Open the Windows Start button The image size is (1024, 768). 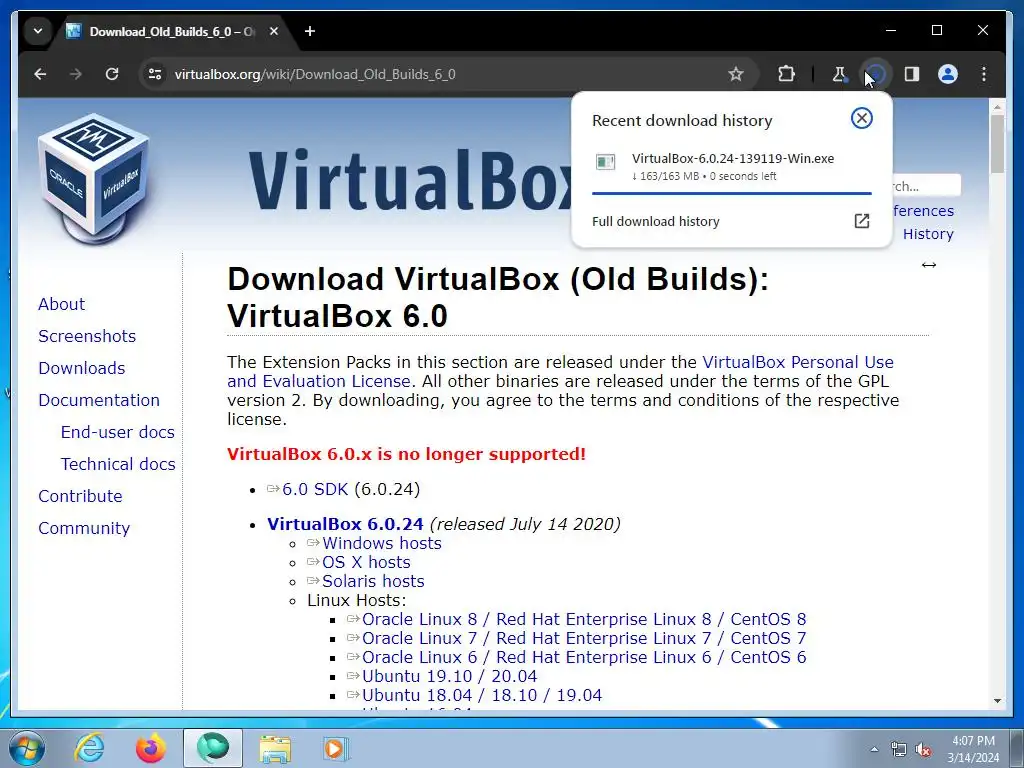27,748
